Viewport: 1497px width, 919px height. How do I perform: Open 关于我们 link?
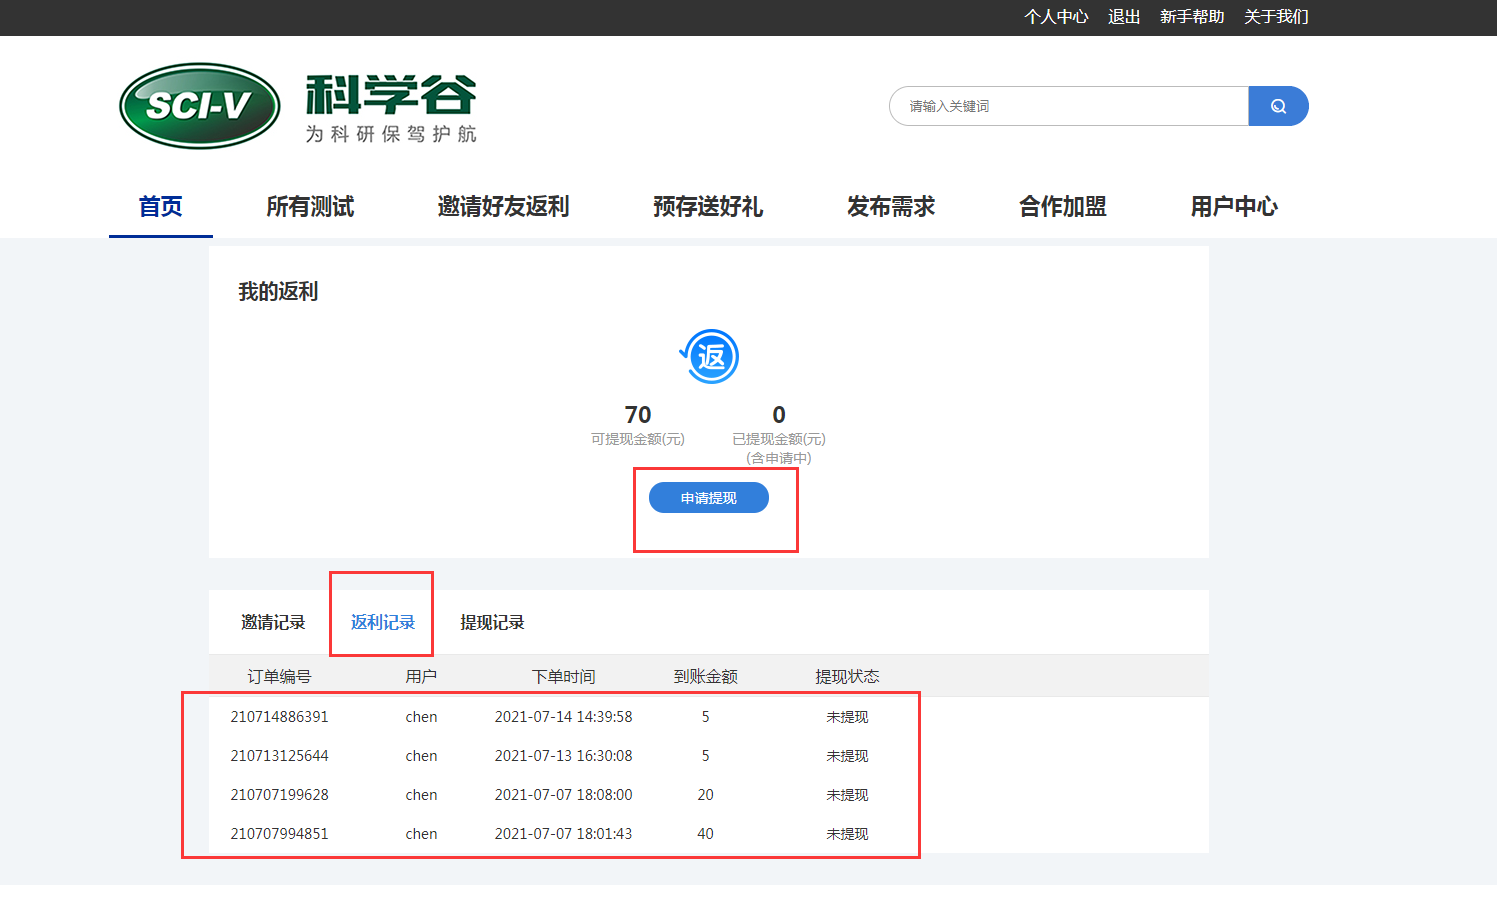[x=1276, y=17]
